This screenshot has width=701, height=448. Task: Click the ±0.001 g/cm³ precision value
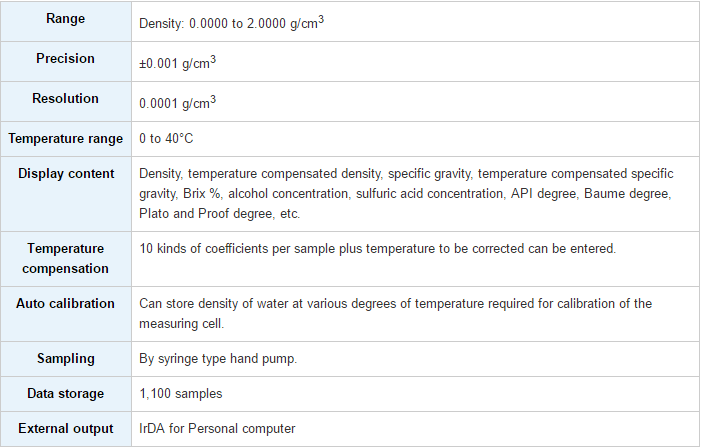[x=177, y=63]
